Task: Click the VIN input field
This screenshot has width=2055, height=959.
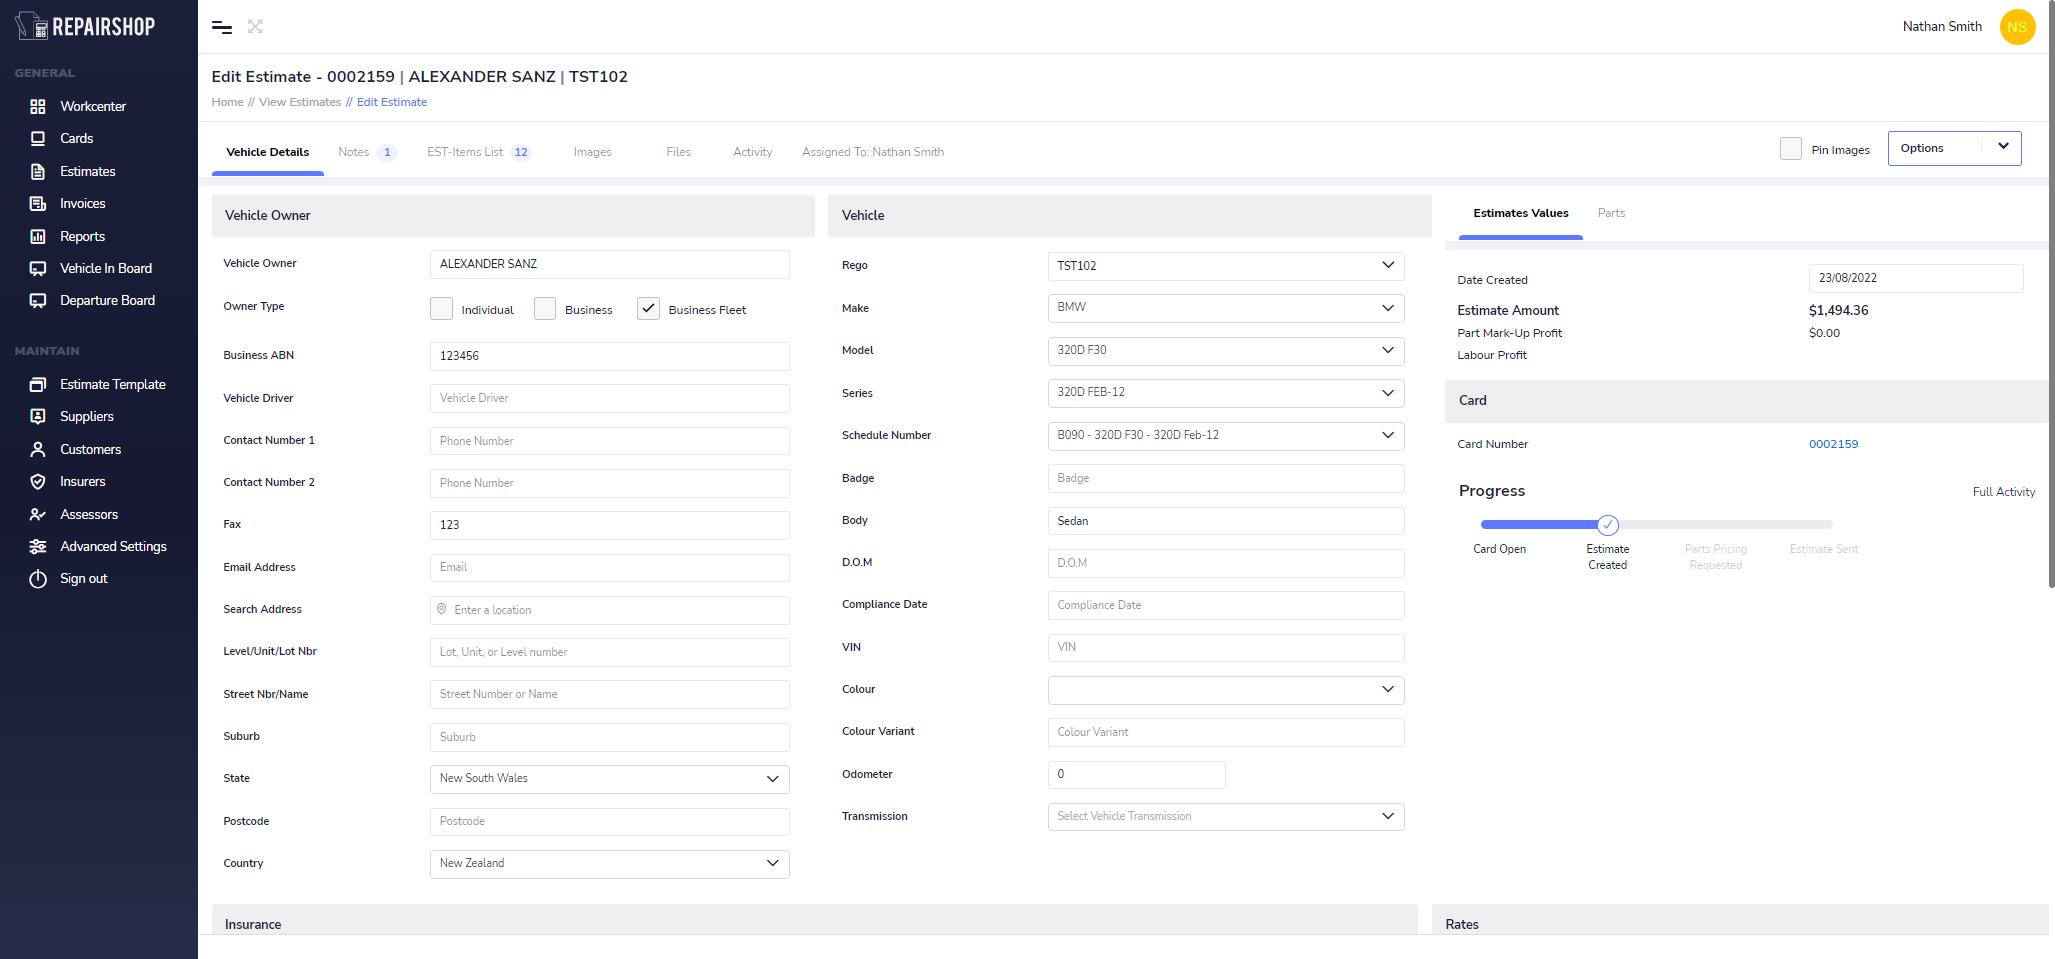Action: click(x=1226, y=647)
